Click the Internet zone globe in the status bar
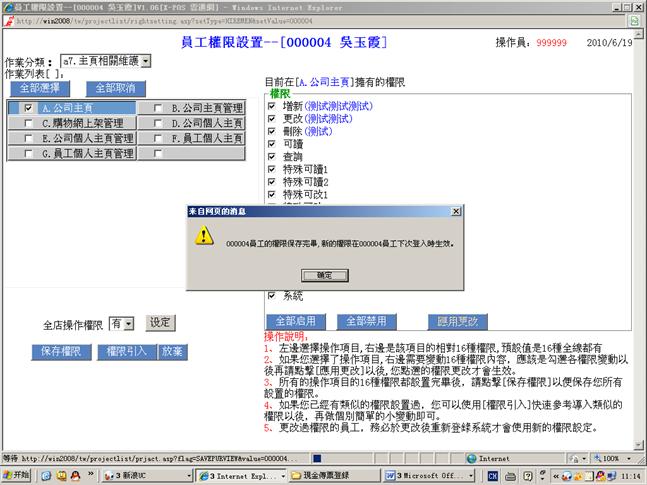647x485 pixels. (x=470, y=458)
